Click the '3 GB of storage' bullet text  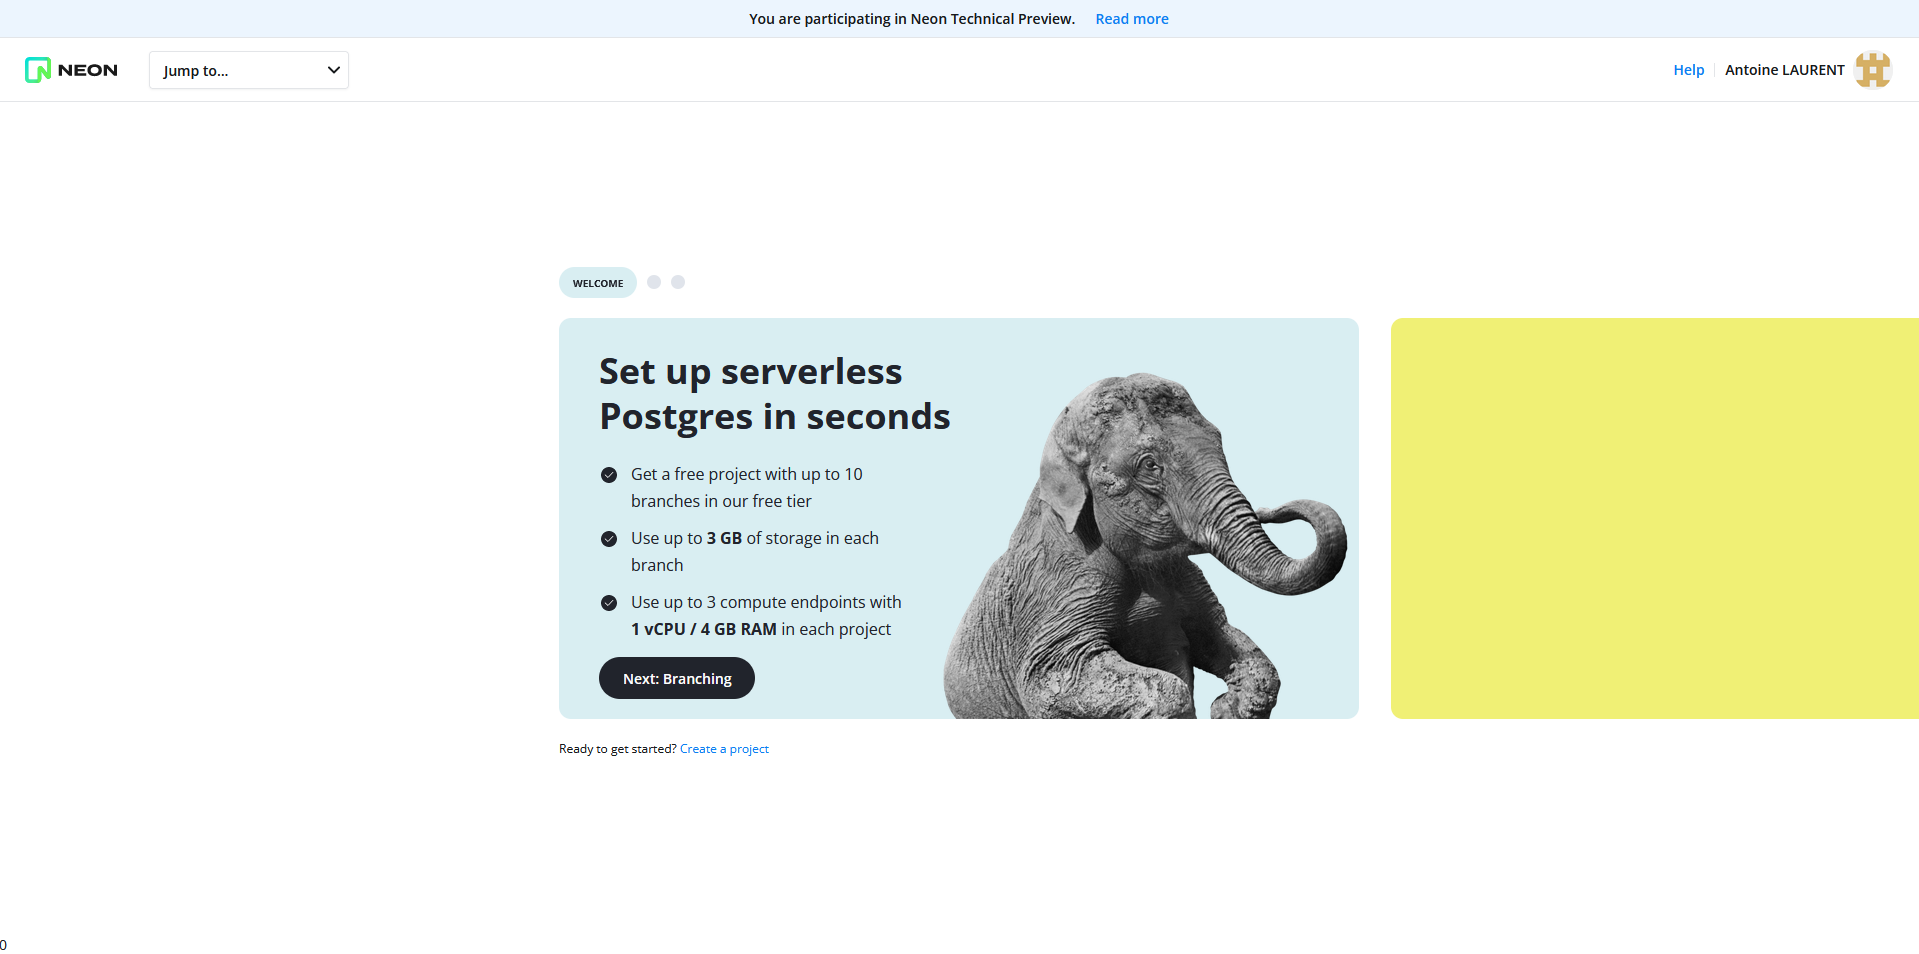point(755,552)
